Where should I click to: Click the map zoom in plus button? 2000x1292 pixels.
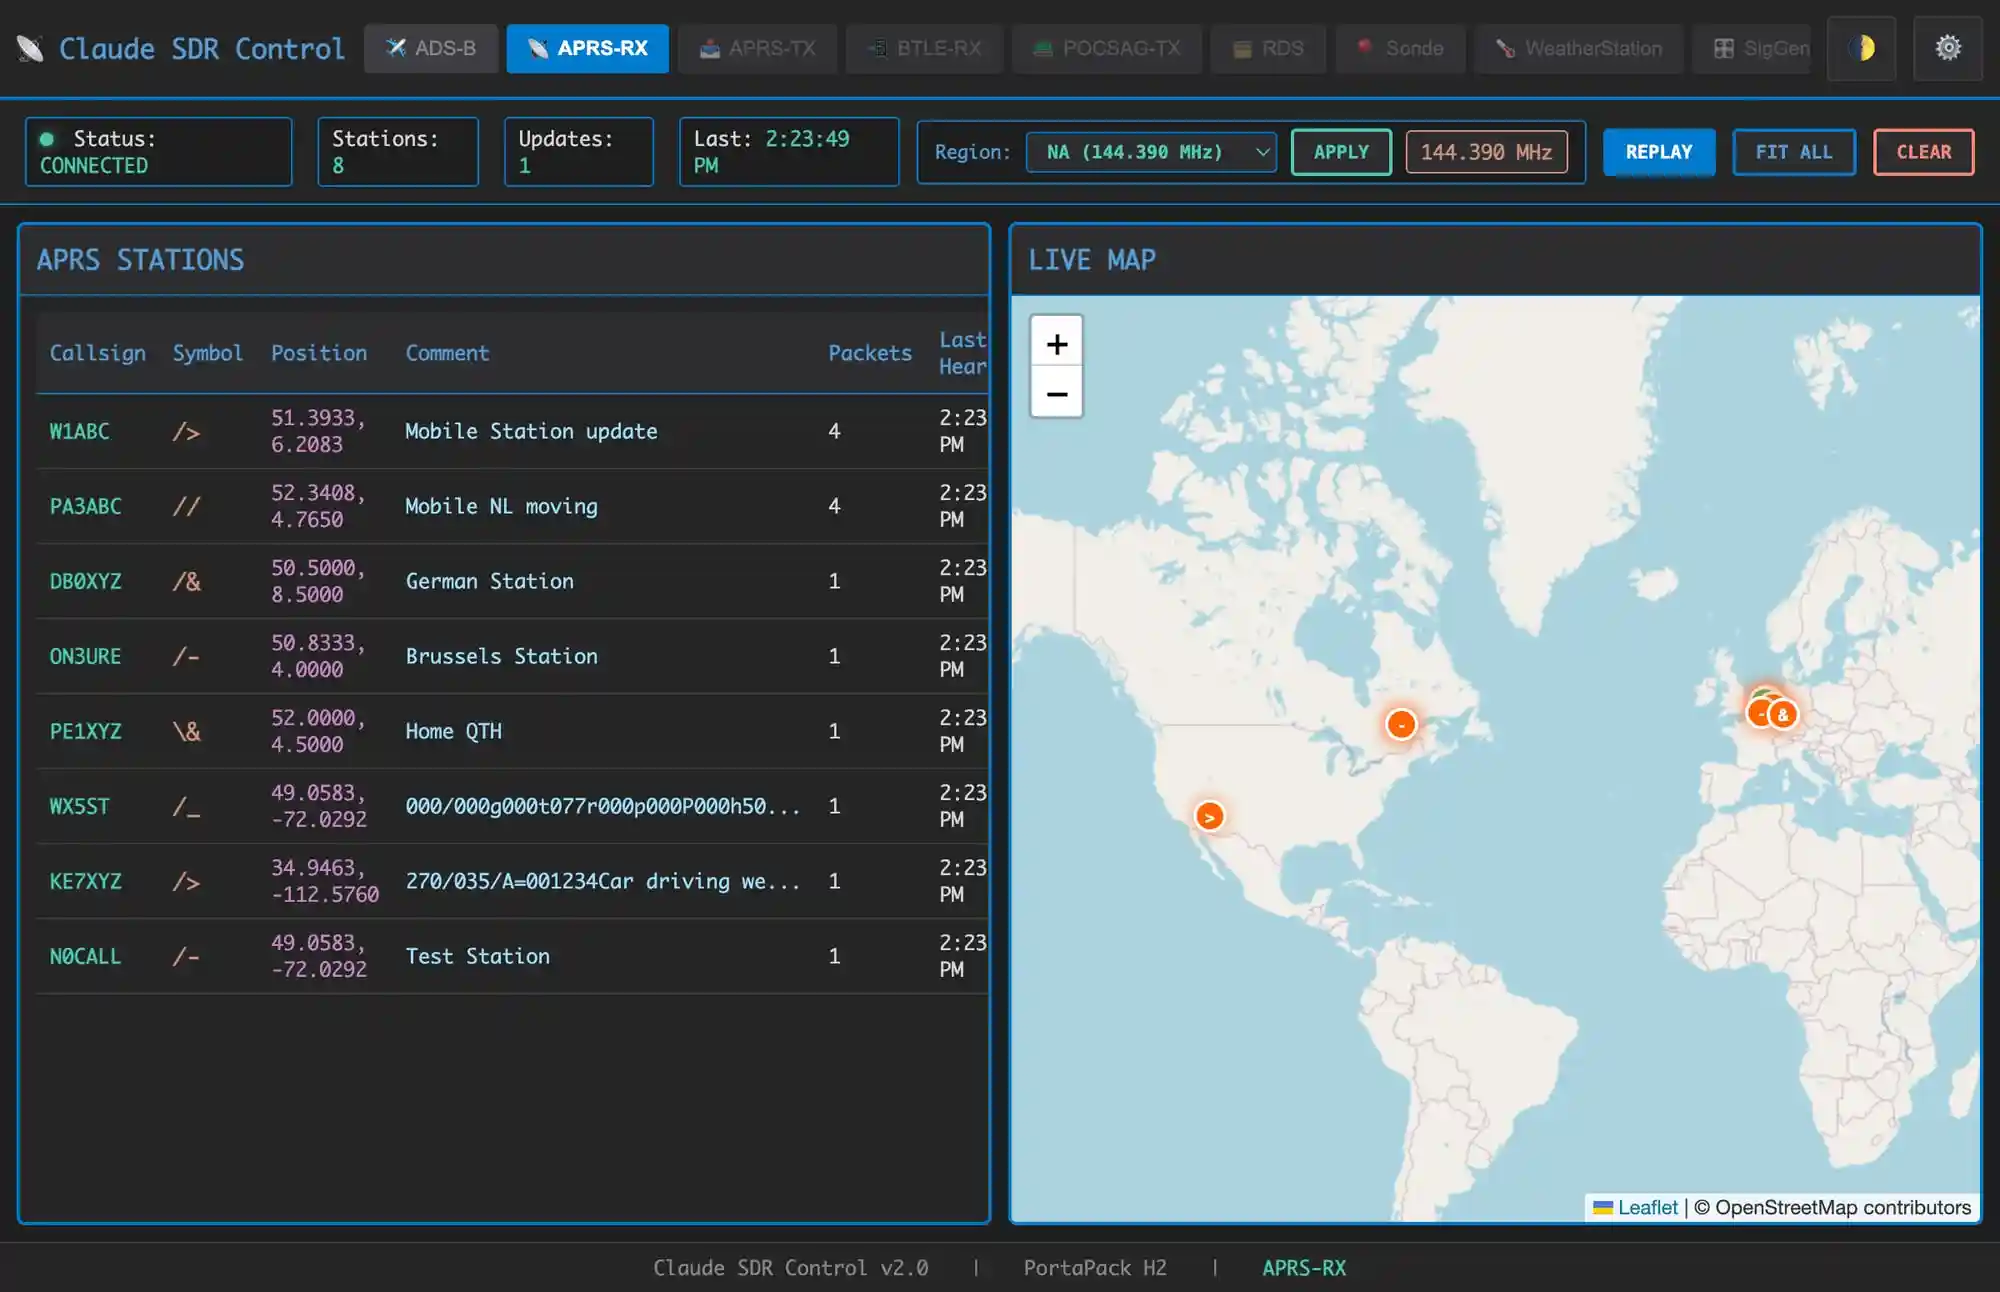click(1056, 344)
